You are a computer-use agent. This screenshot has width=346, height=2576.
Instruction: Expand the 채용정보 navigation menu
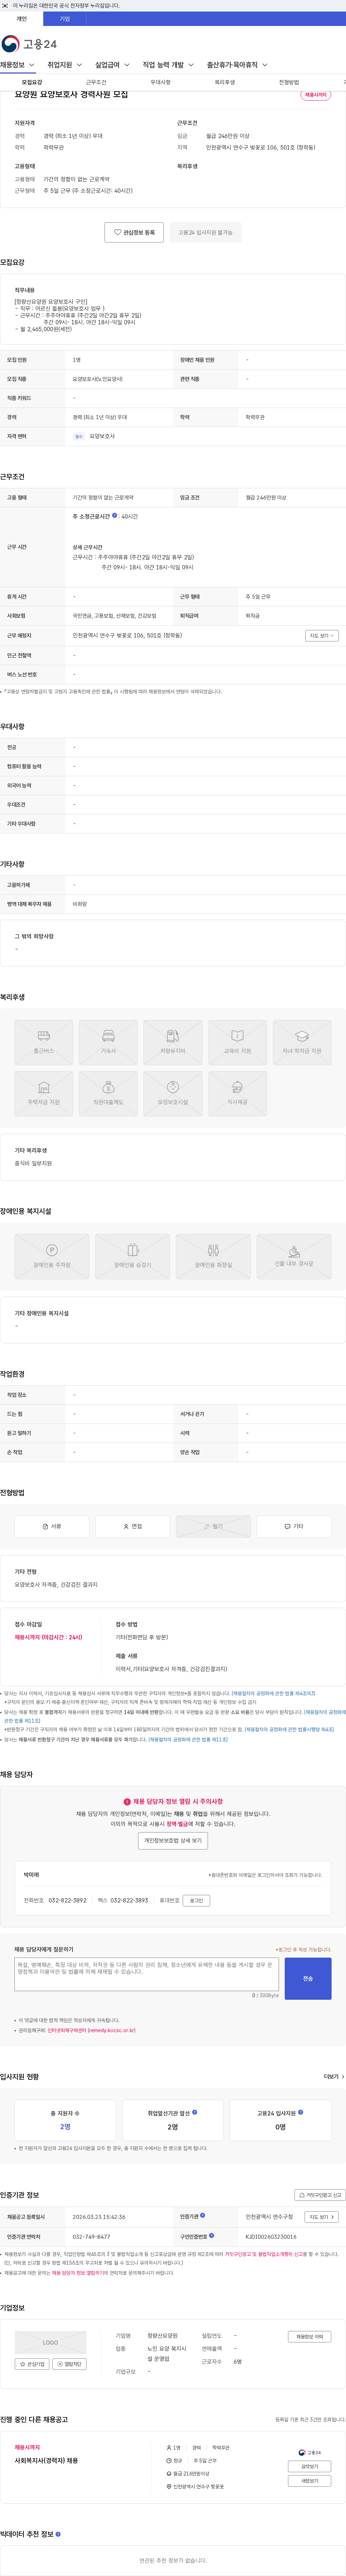coord(18,65)
